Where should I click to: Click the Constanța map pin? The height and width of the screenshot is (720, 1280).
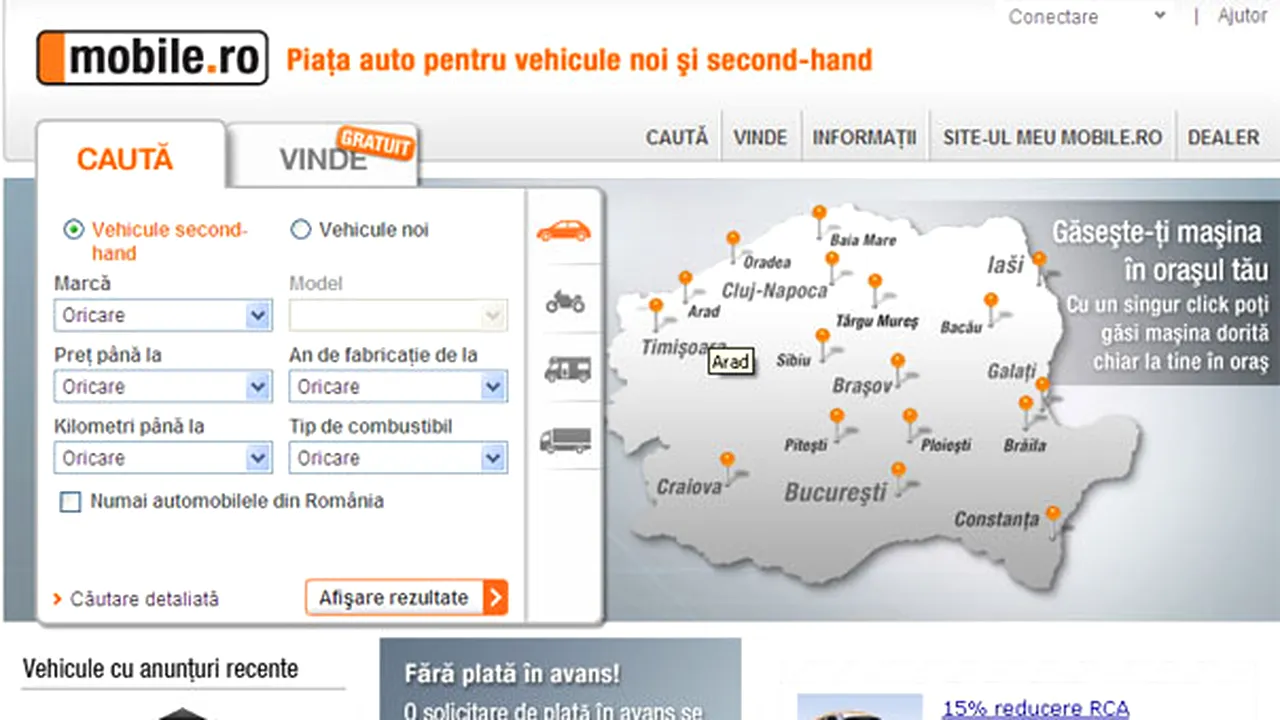tap(1052, 514)
